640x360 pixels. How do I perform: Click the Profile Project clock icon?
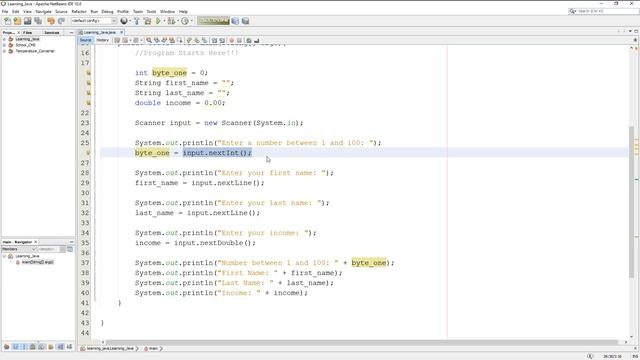coord(185,21)
